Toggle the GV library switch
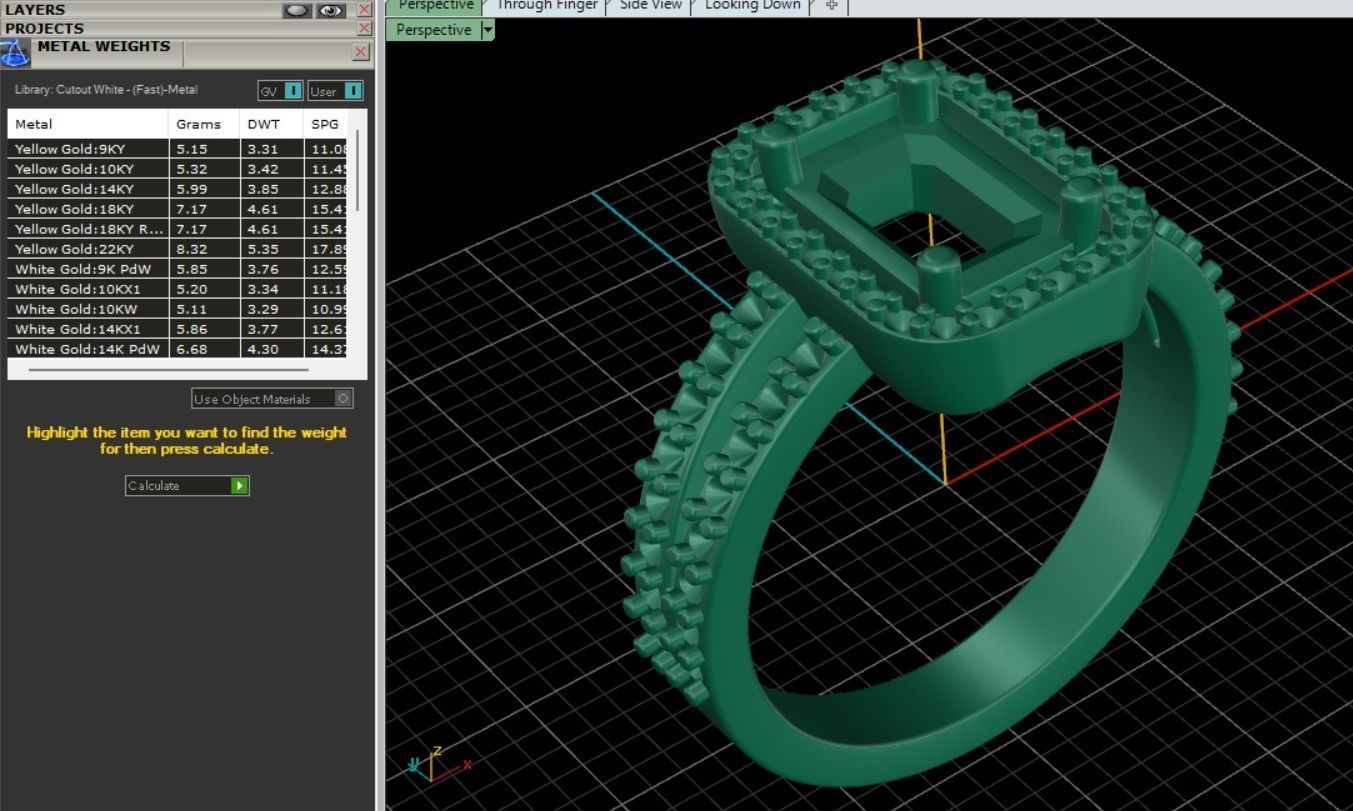The height and width of the screenshot is (811, 1353). (280, 91)
